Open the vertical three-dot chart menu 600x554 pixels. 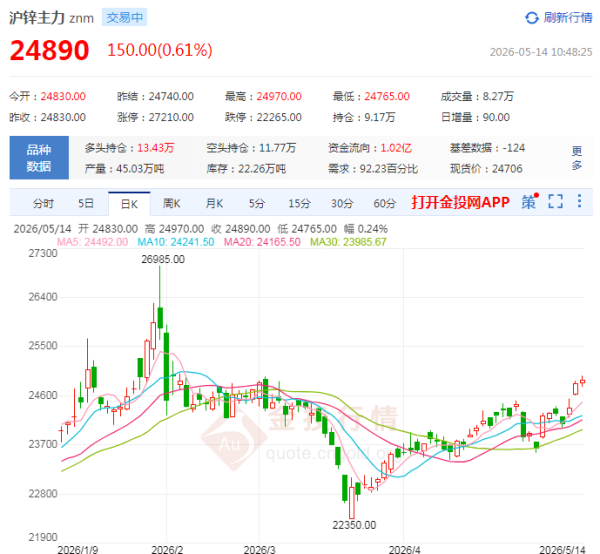tap(579, 201)
